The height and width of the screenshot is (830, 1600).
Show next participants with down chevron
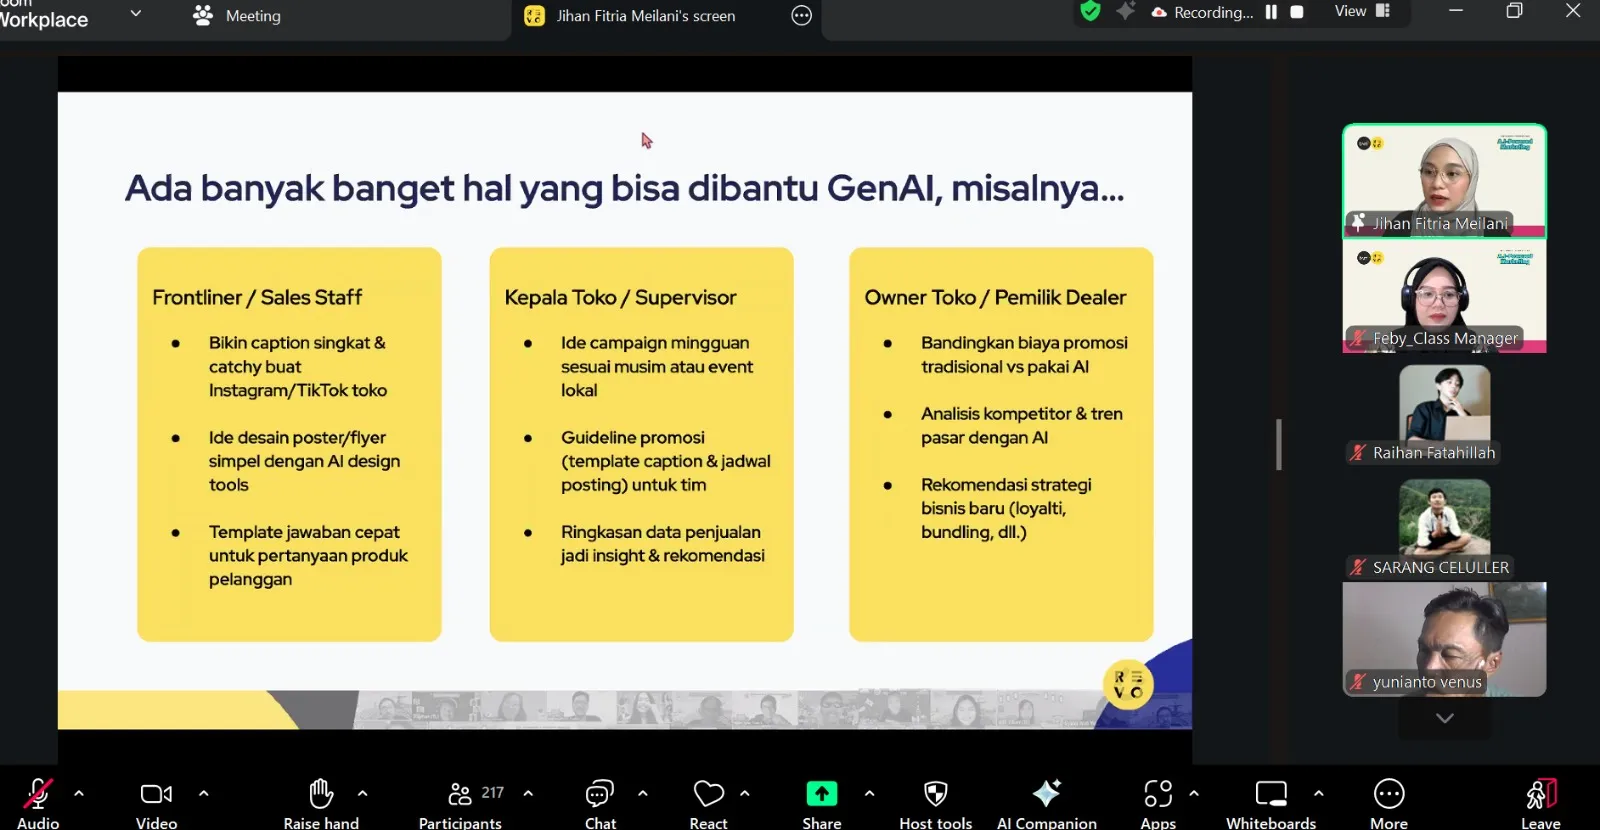(x=1444, y=718)
